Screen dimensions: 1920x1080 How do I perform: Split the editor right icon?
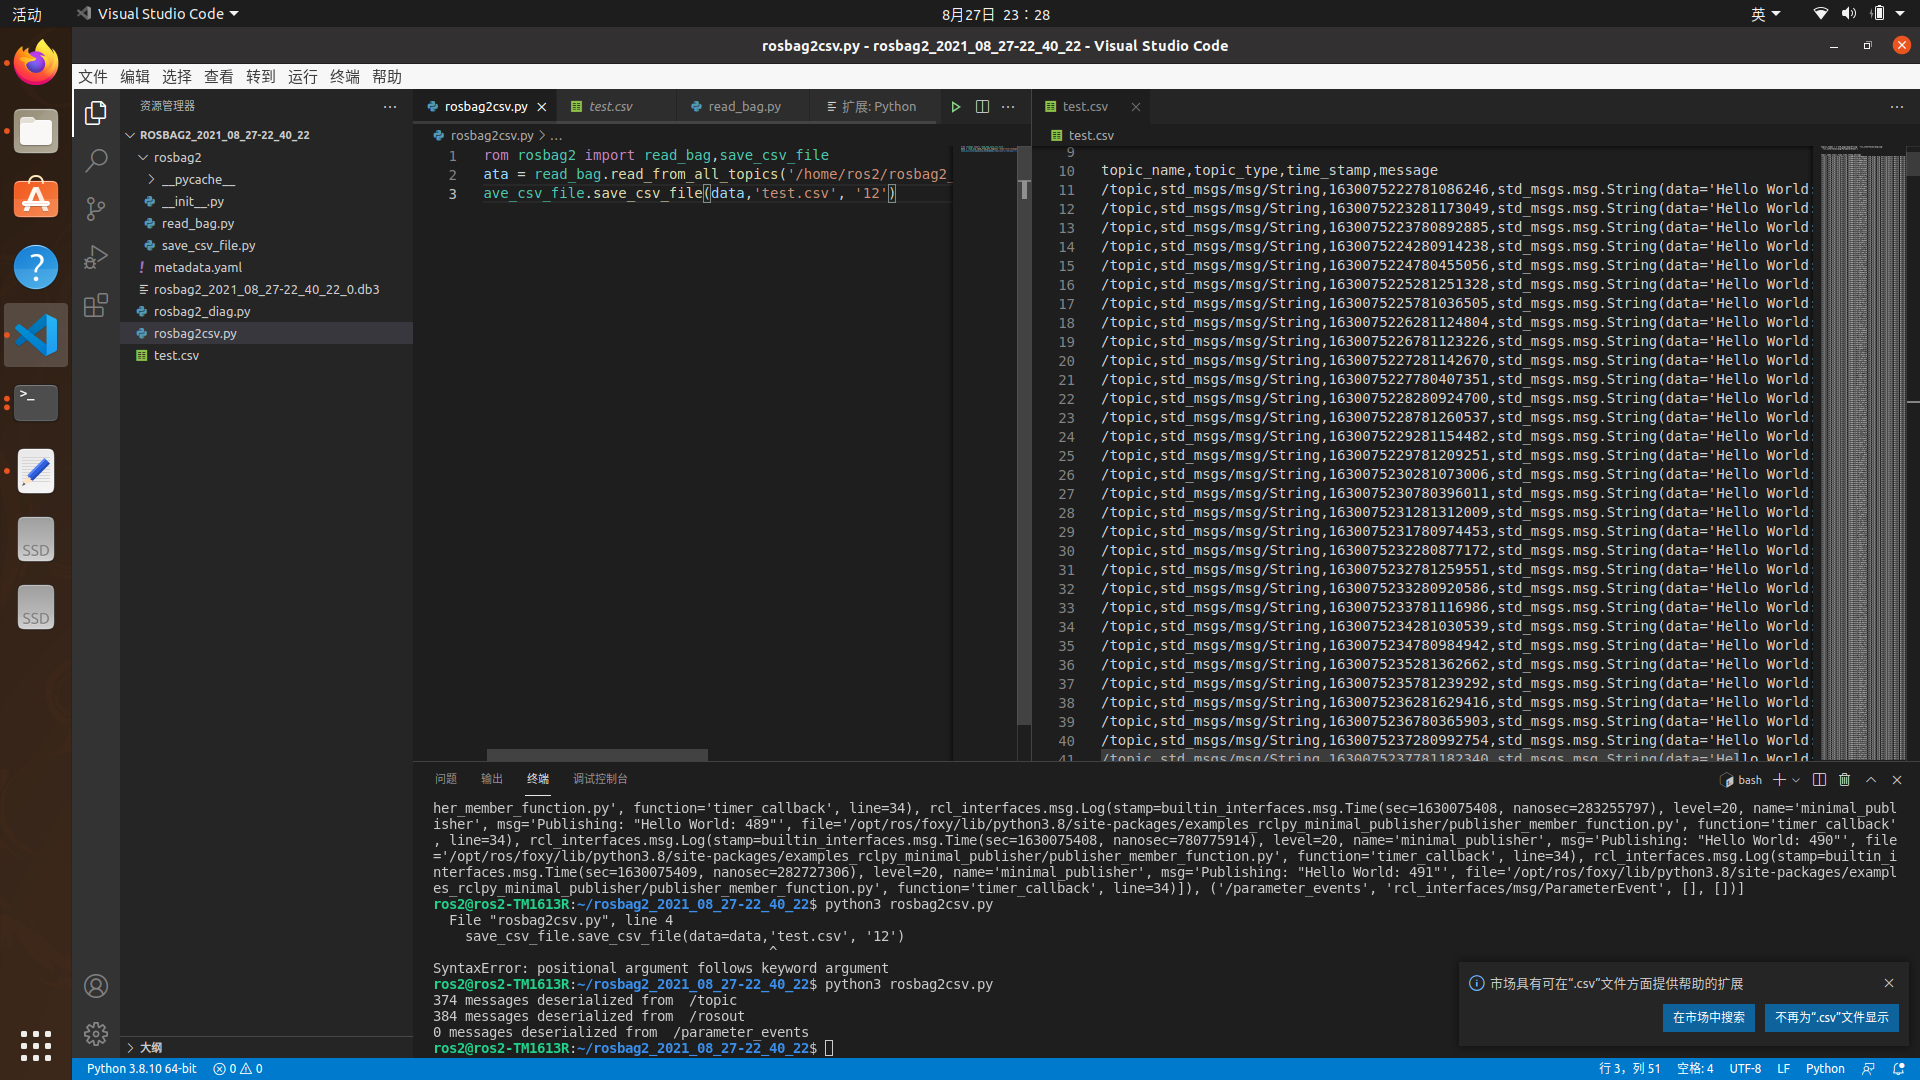[x=982, y=107]
